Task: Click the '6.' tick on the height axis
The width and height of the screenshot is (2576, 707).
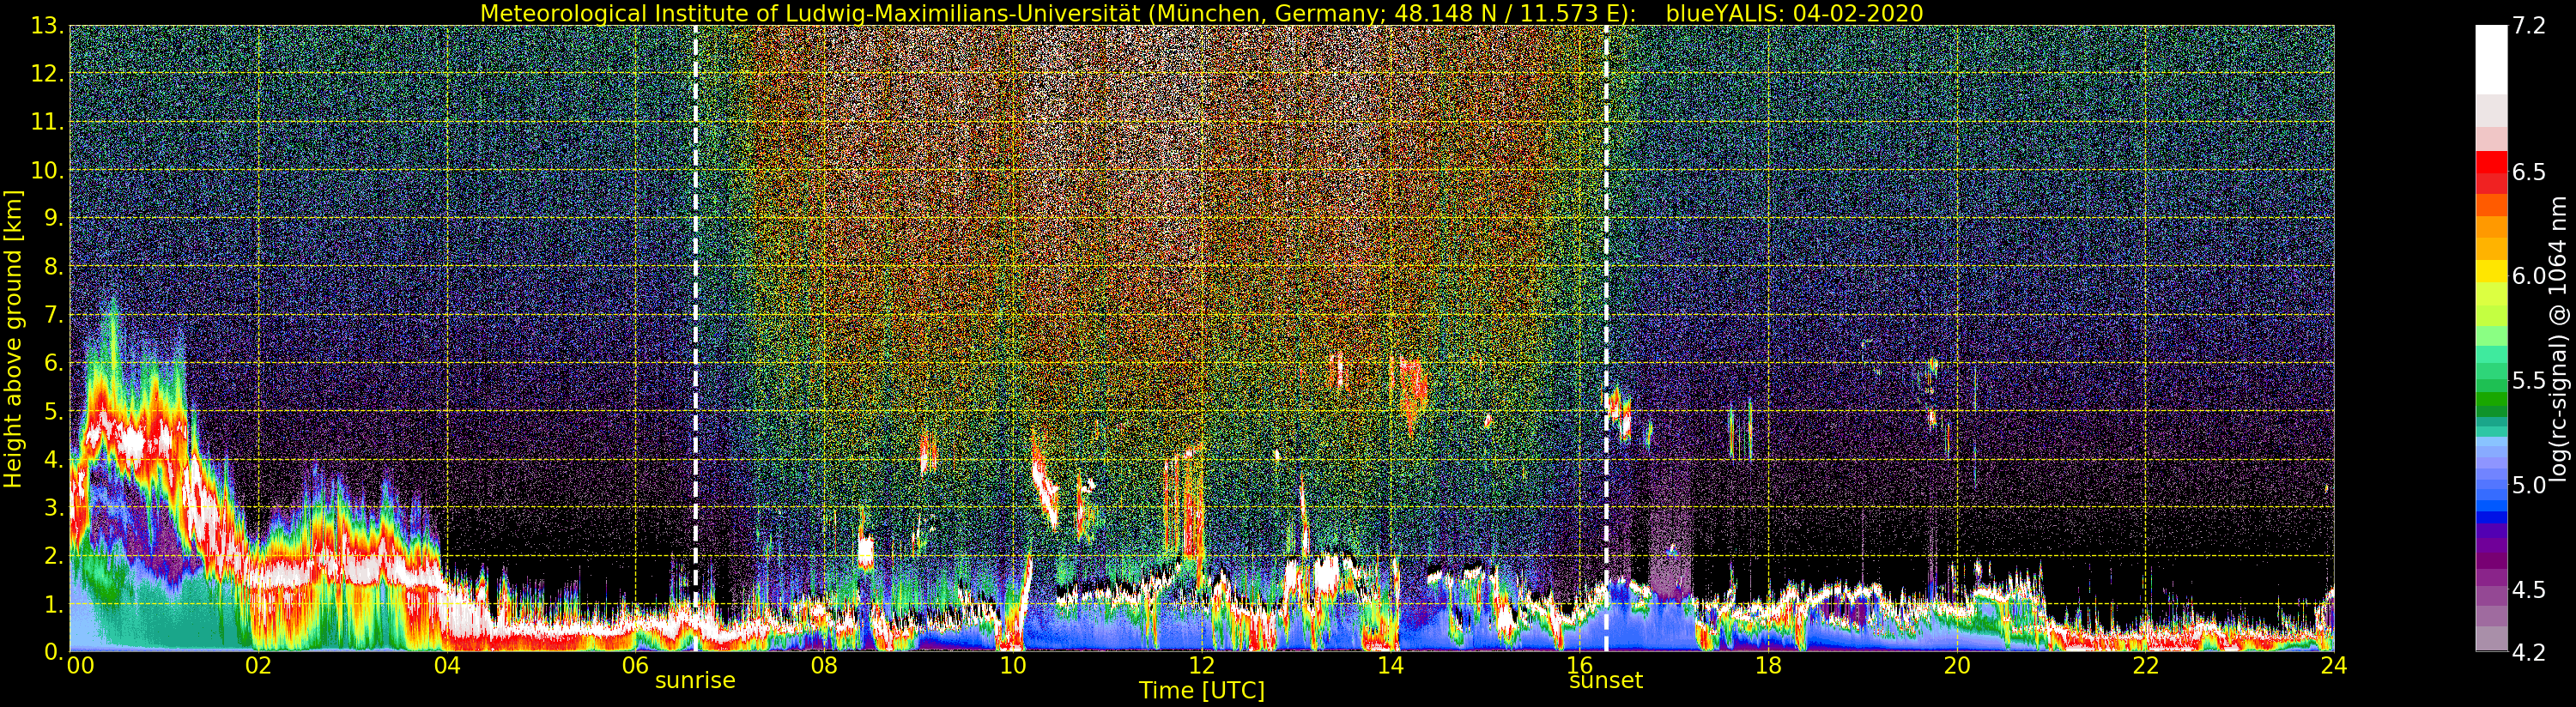Action: 54,363
